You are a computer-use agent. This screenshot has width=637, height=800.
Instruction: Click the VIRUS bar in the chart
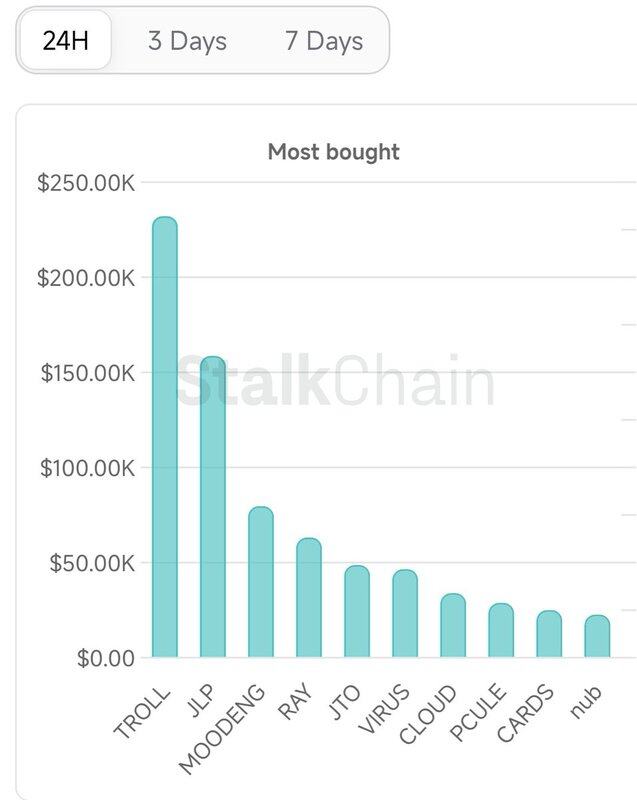[x=405, y=614]
